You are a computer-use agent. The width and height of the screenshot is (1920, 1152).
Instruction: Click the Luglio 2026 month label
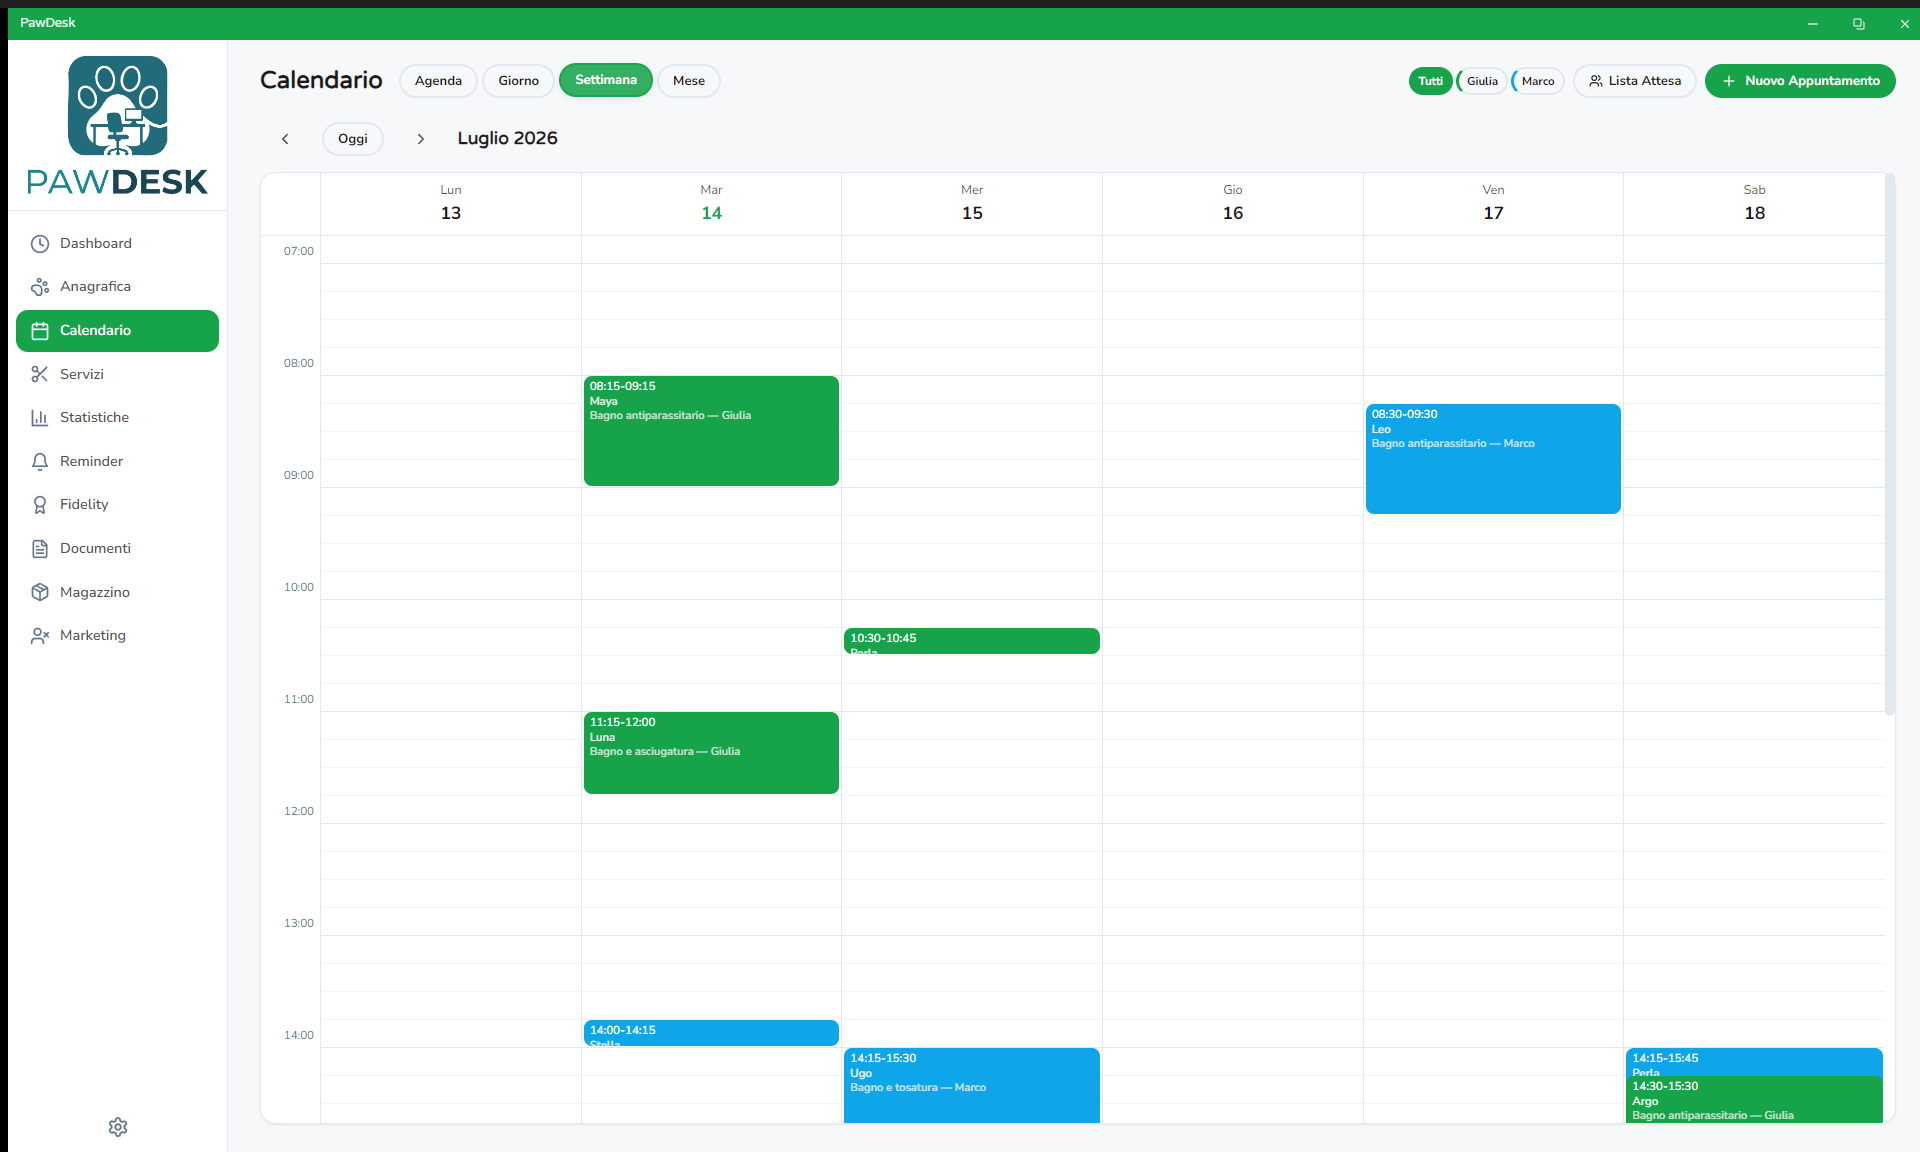pos(507,138)
